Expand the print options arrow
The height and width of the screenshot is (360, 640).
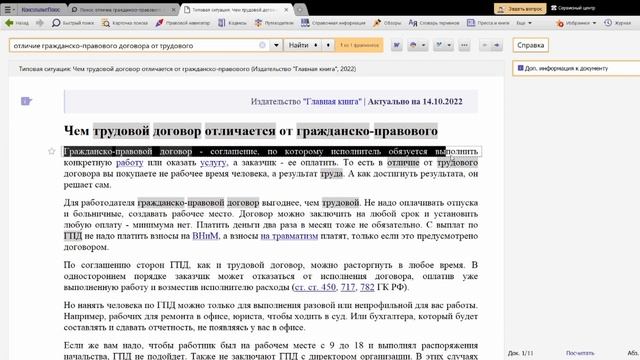pyautogui.click(x=424, y=45)
